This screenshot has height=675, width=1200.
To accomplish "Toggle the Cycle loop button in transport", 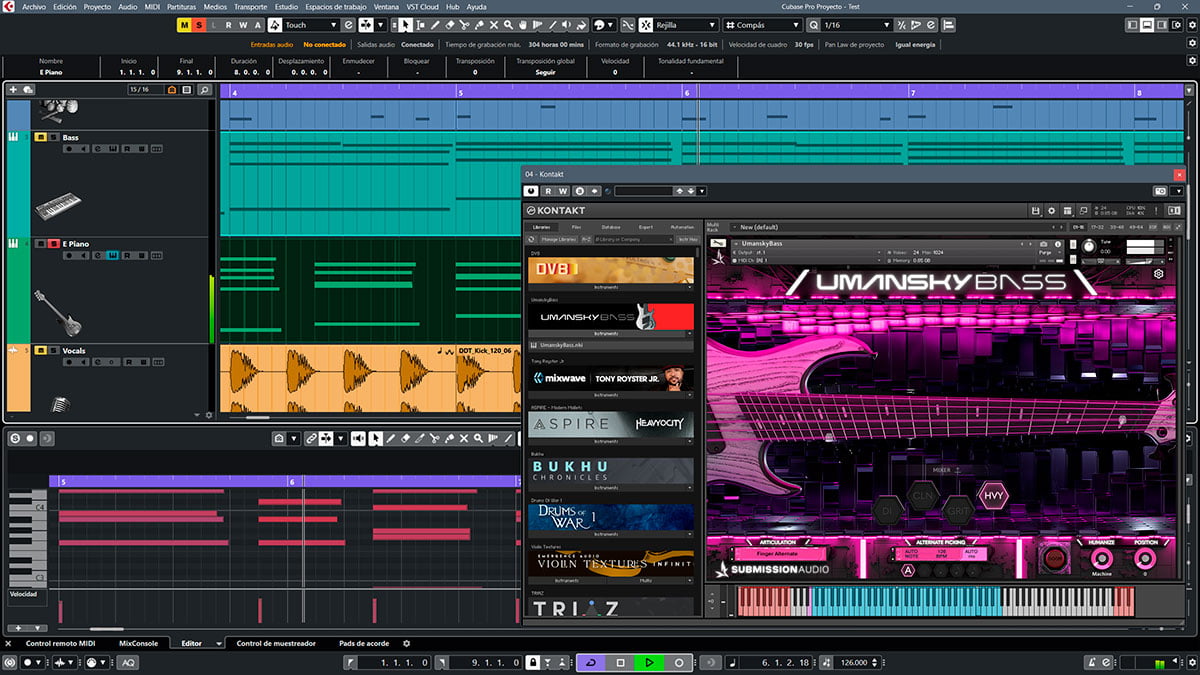I will (591, 662).
